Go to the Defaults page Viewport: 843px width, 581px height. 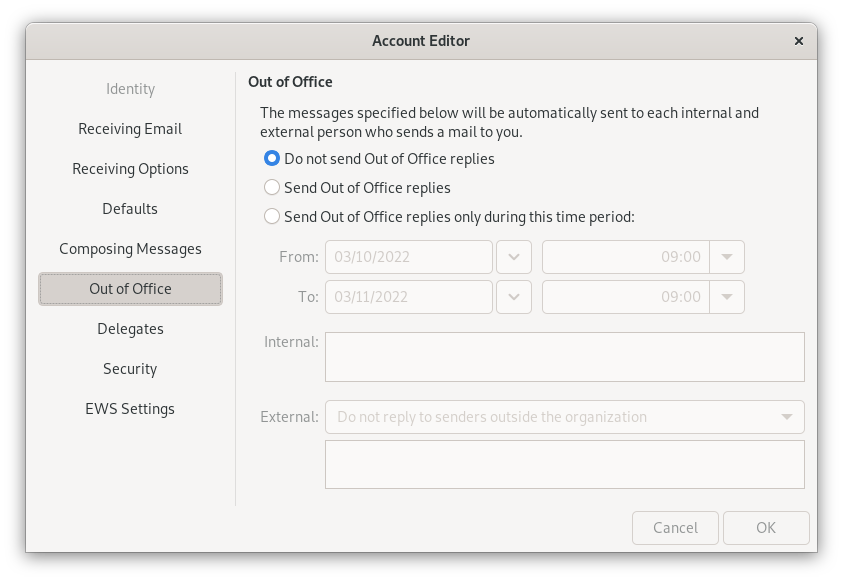[x=130, y=209]
